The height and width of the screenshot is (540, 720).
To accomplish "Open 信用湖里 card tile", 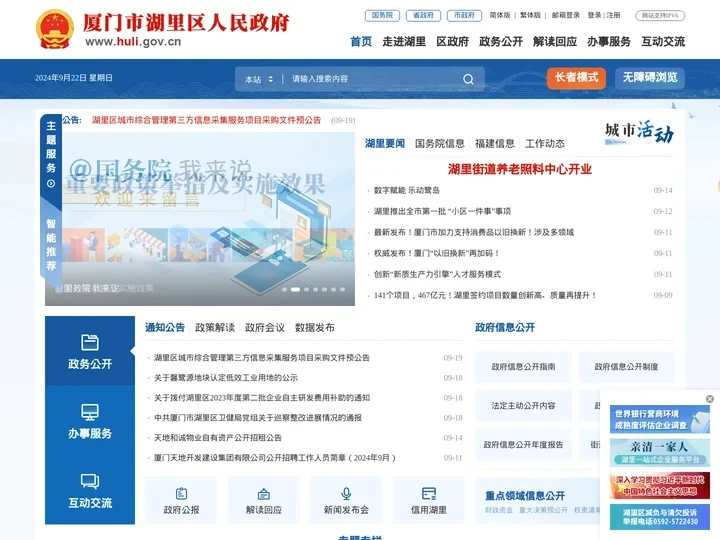I will click(428, 500).
